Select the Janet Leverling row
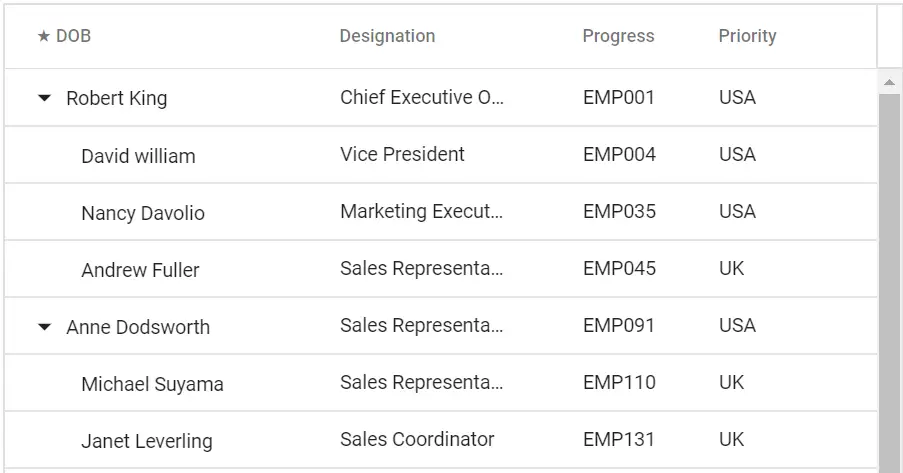903x473 pixels. pos(147,441)
